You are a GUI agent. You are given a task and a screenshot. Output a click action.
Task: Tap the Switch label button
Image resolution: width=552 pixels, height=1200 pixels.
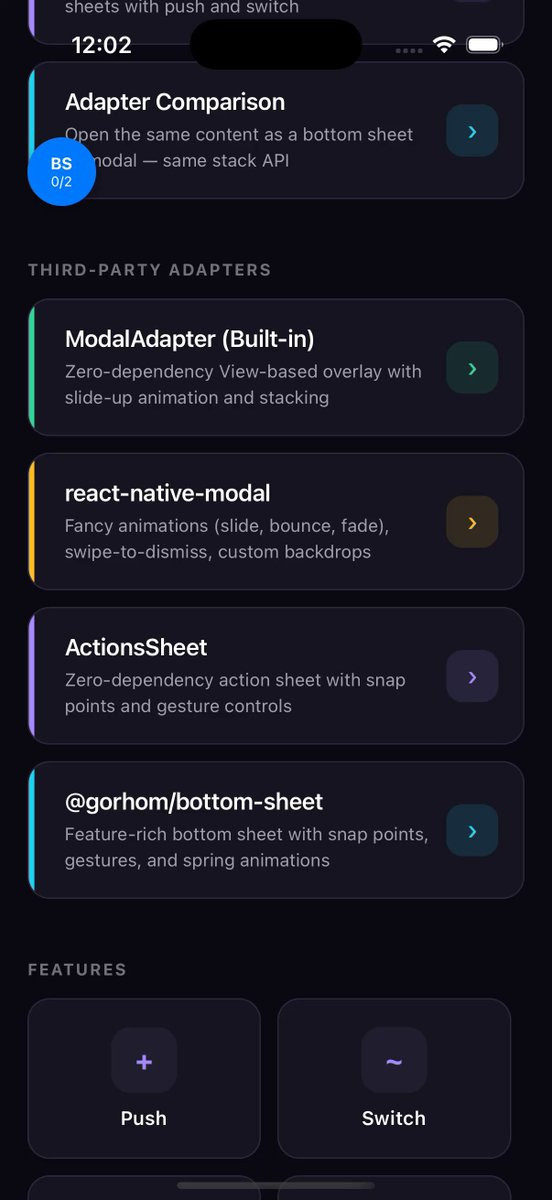pyautogui.click(x=394, y=1118)
